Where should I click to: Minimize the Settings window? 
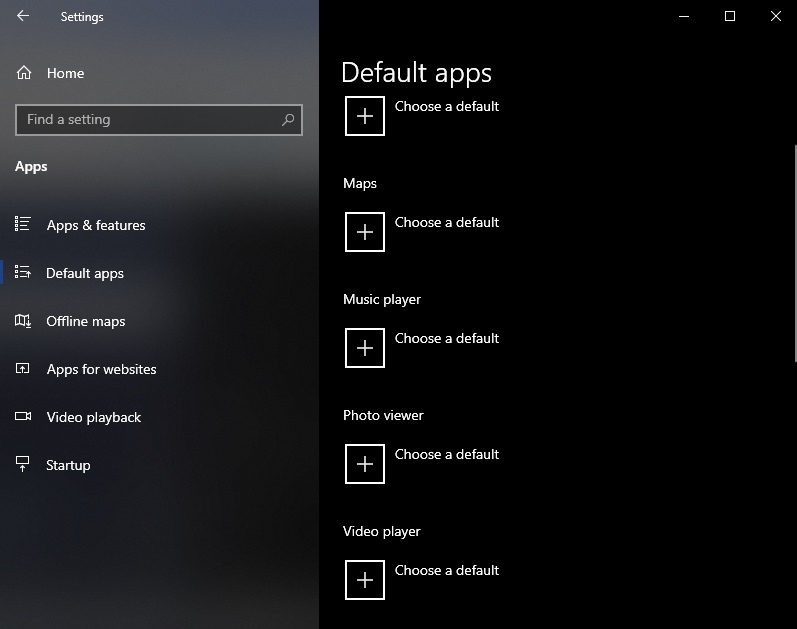tap(684, 16)
